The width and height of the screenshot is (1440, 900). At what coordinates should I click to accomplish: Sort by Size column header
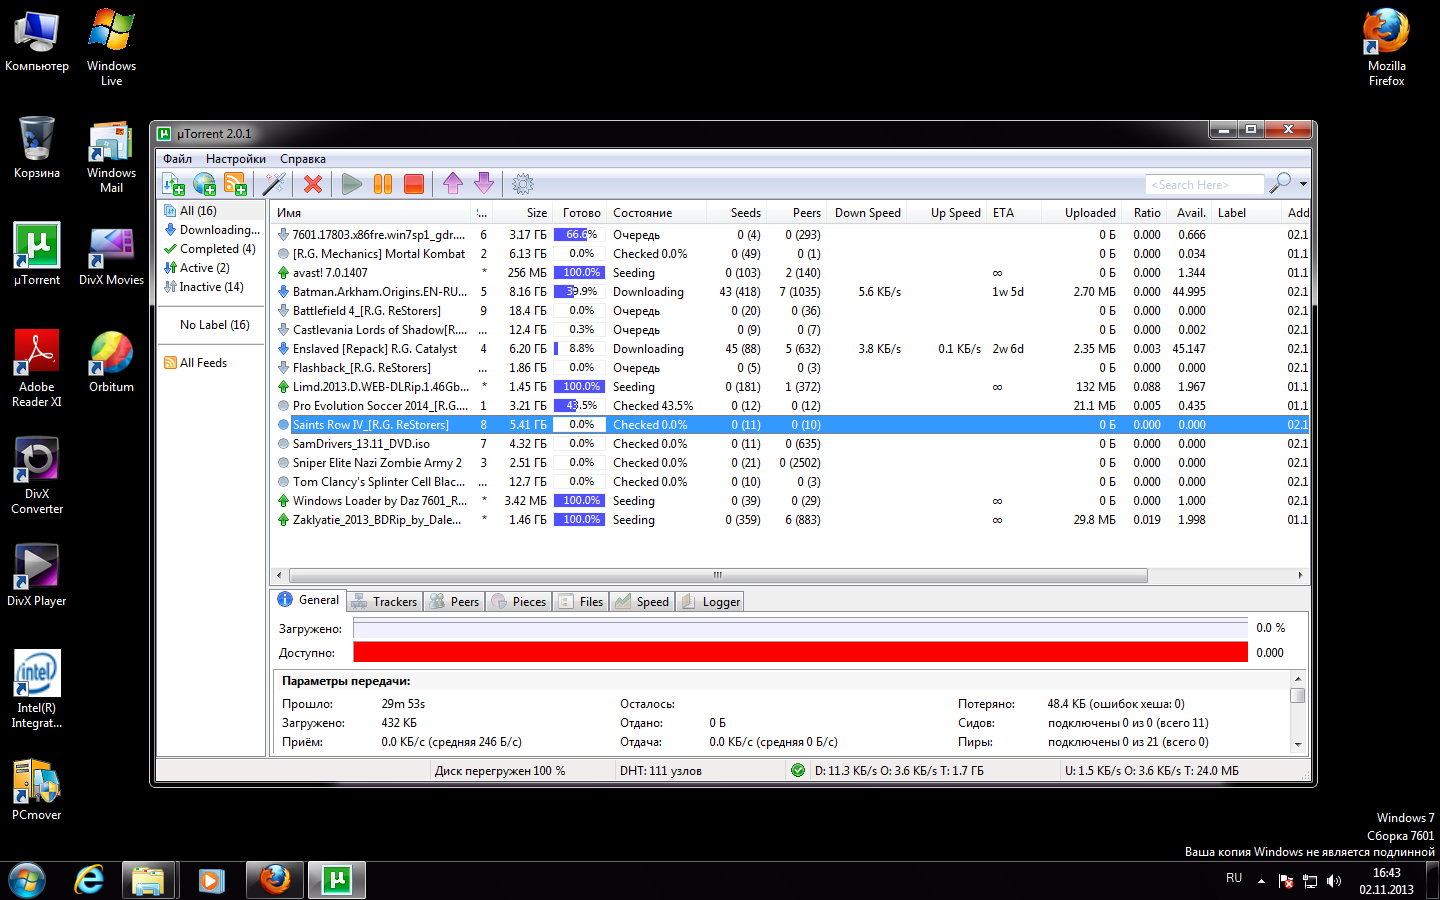click(521, 213)
